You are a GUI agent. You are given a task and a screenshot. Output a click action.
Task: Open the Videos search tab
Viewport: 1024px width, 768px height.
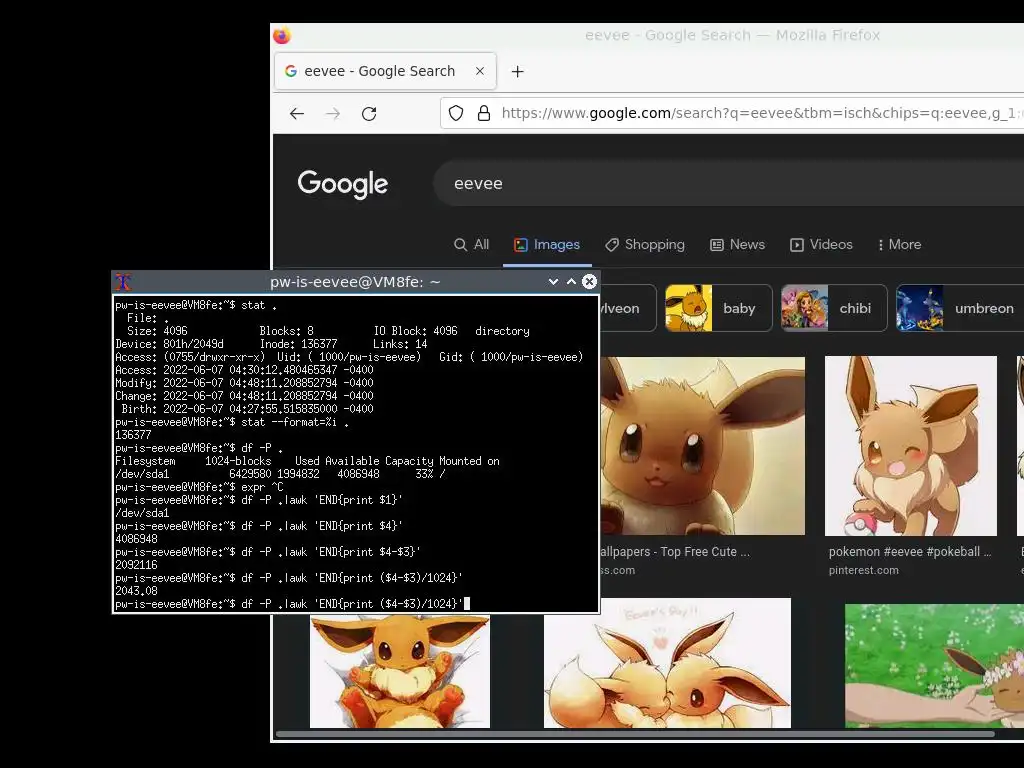pyautogui.click(x=822, y=244)
